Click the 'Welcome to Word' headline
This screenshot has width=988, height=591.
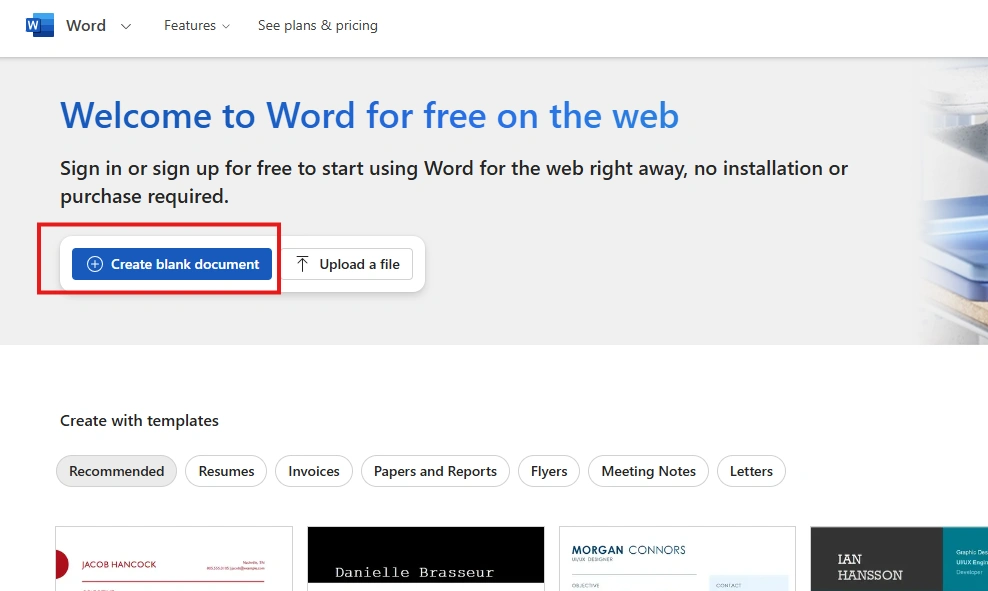369,115
